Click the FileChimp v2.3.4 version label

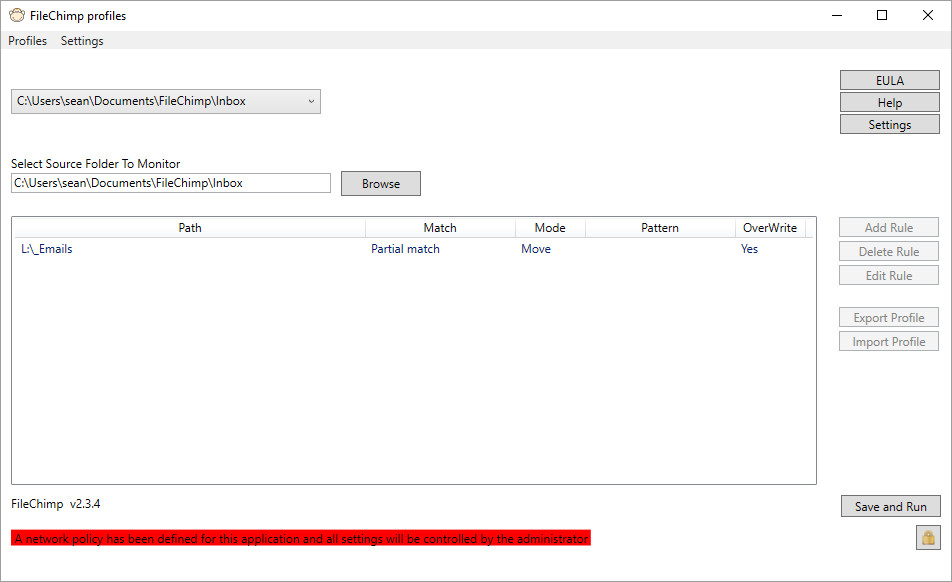(56, 504)
